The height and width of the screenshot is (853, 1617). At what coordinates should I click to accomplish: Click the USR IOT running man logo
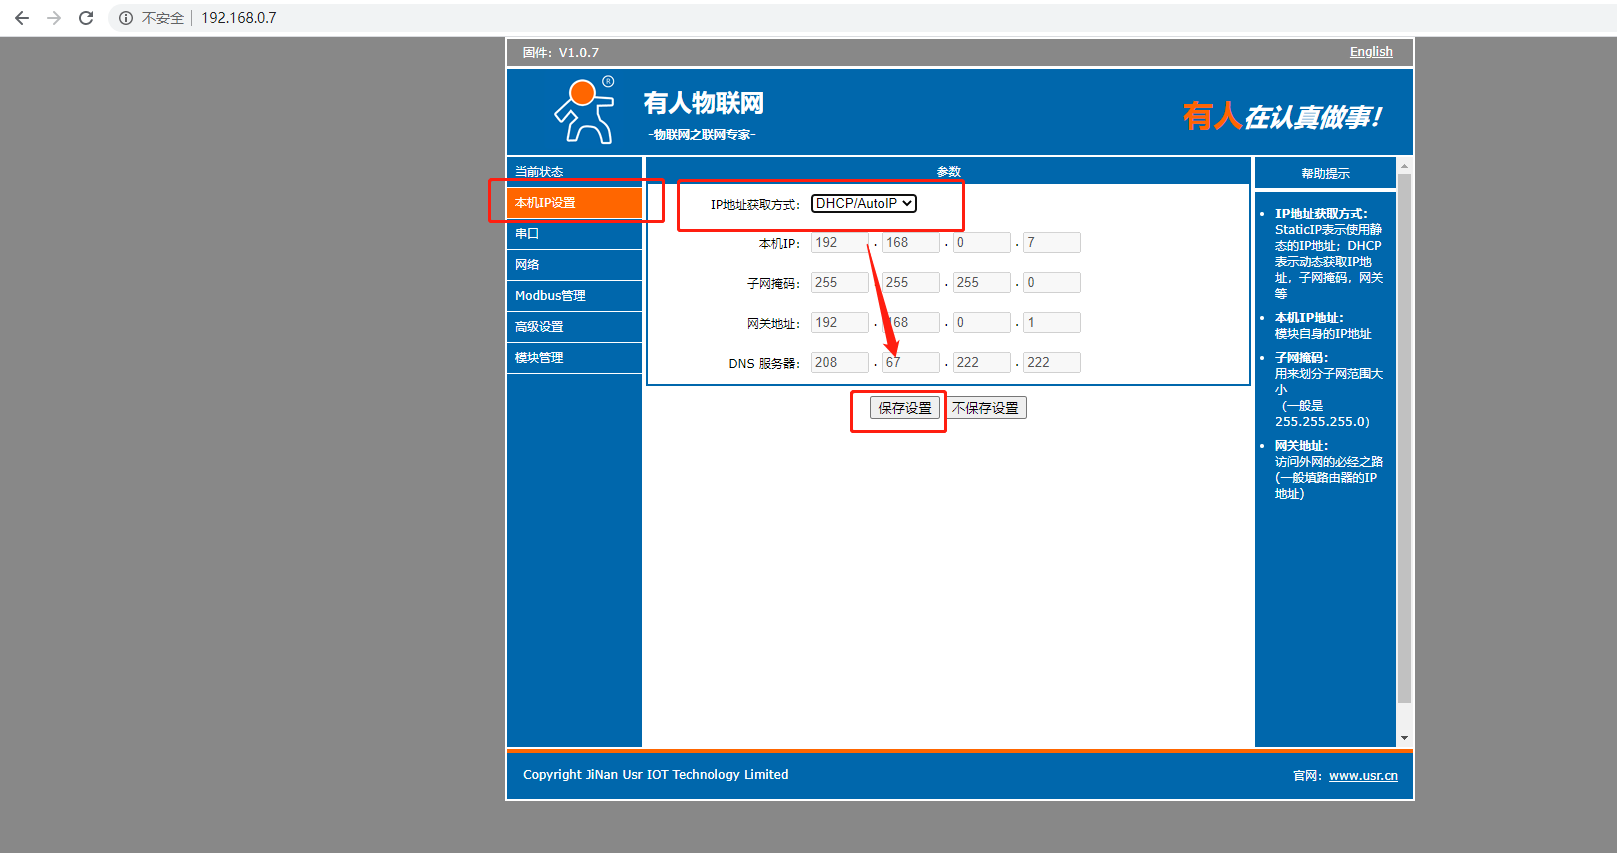tap(584, 112)
